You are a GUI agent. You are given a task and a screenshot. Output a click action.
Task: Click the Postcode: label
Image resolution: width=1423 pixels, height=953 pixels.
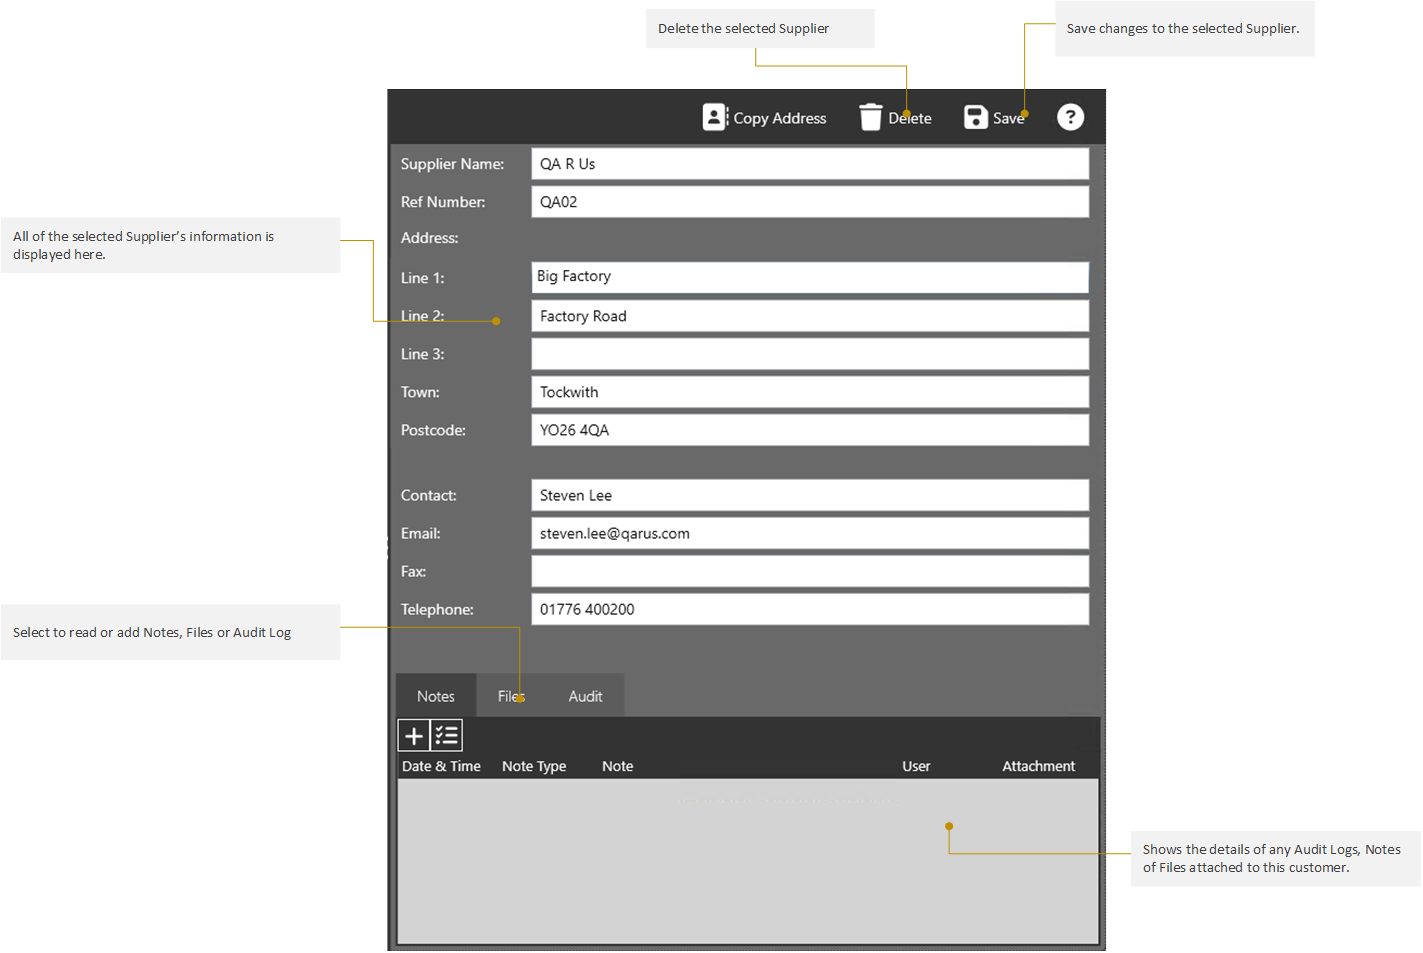tap(433, 430)
